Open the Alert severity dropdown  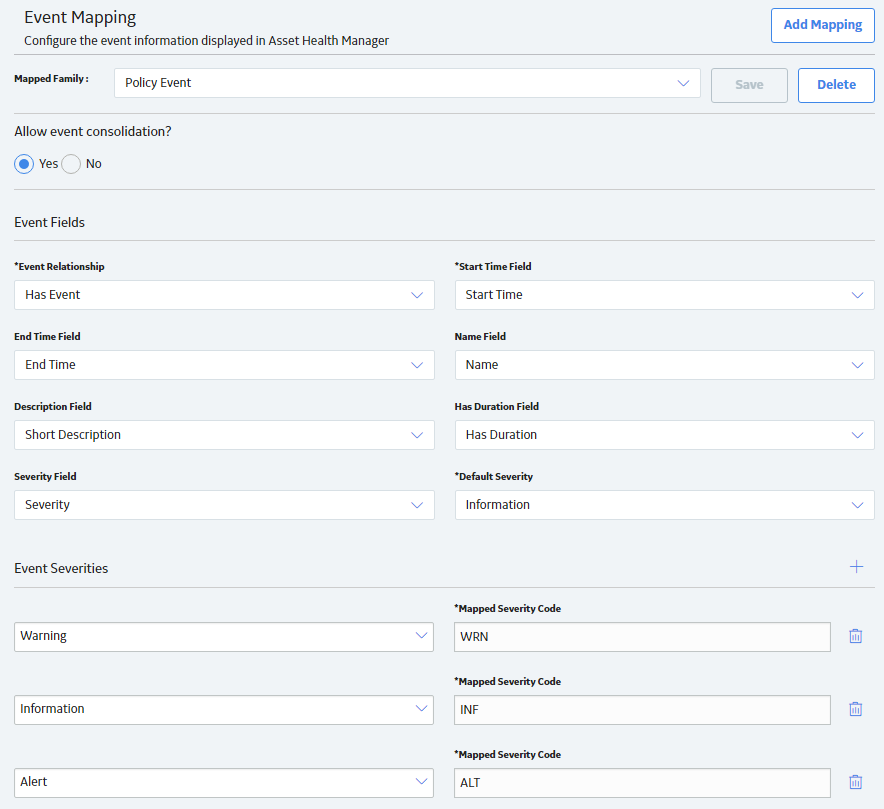pos(224,783)
